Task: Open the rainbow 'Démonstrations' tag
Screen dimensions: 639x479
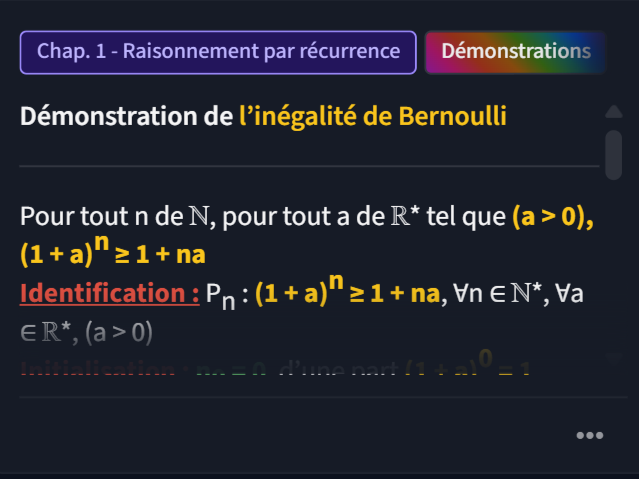Action: click(515, 51)
